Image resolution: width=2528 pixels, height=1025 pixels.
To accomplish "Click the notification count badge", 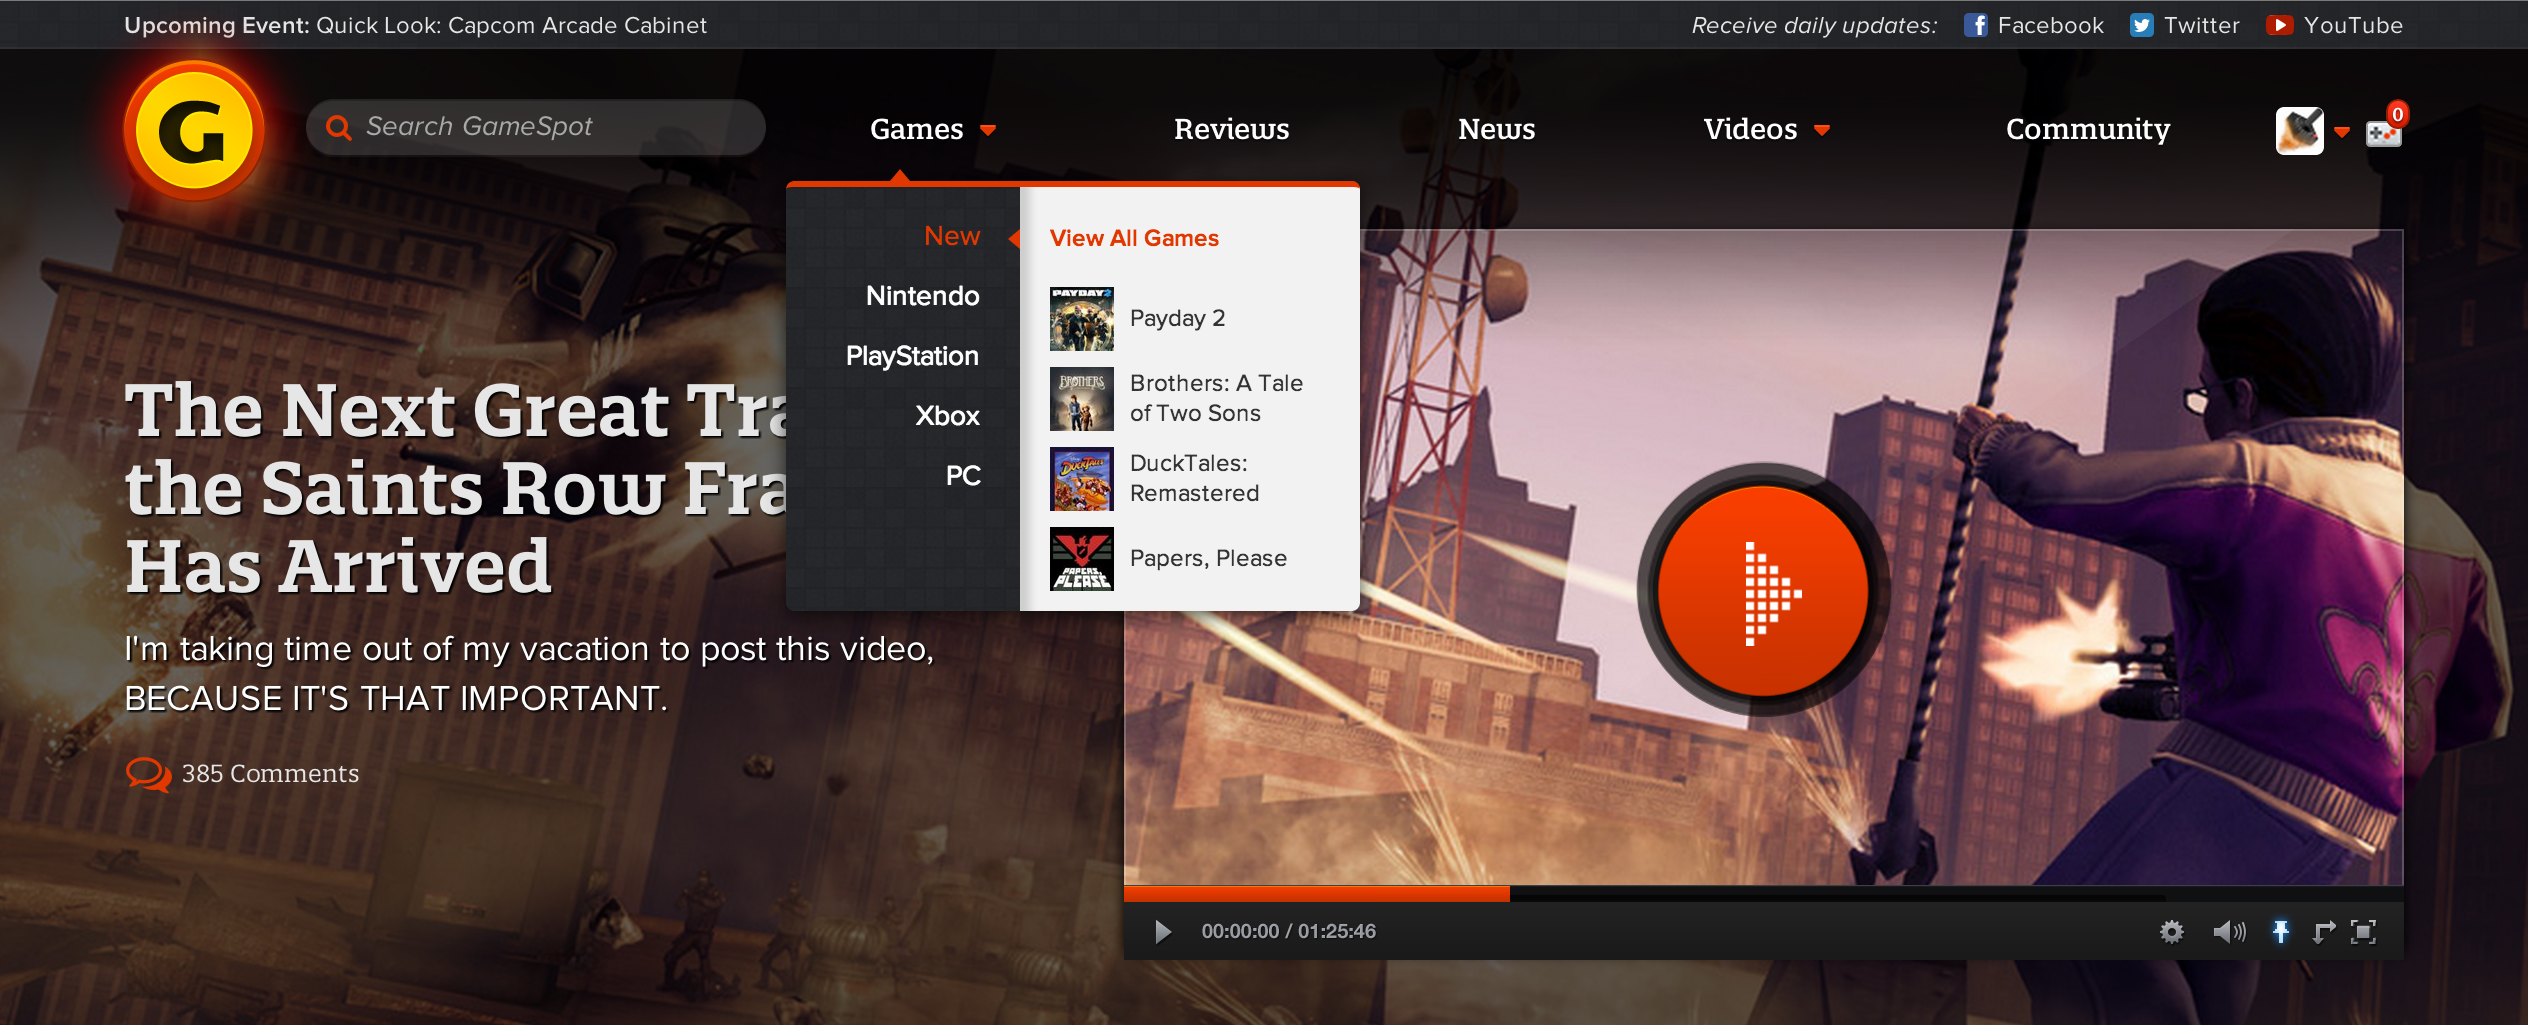I will pos(2397,114).
